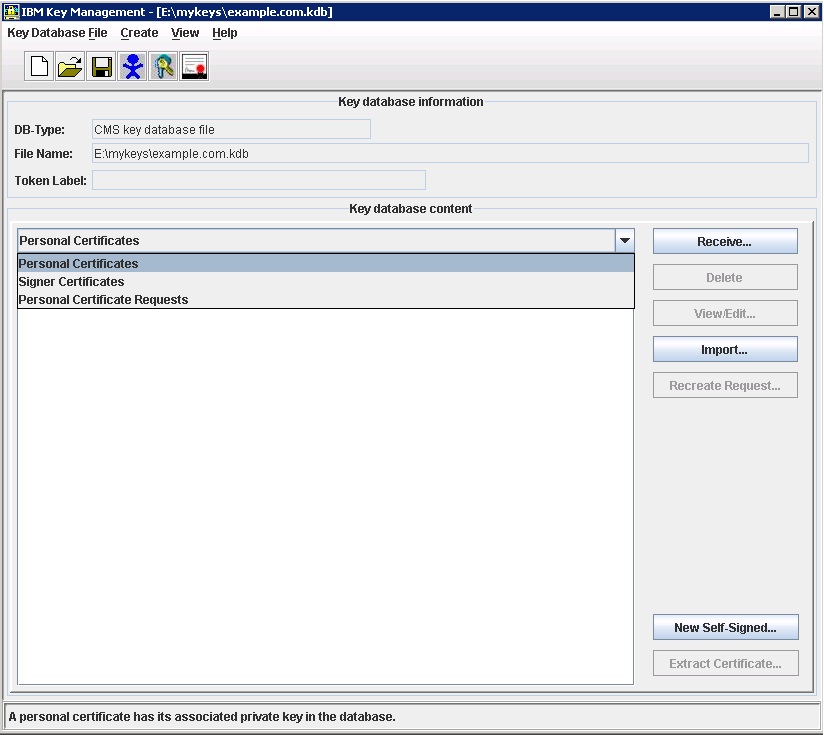This screenshot has height=735, width=824.
Task: Open the certificate document toolbar icon
Action: coord(194,65)
